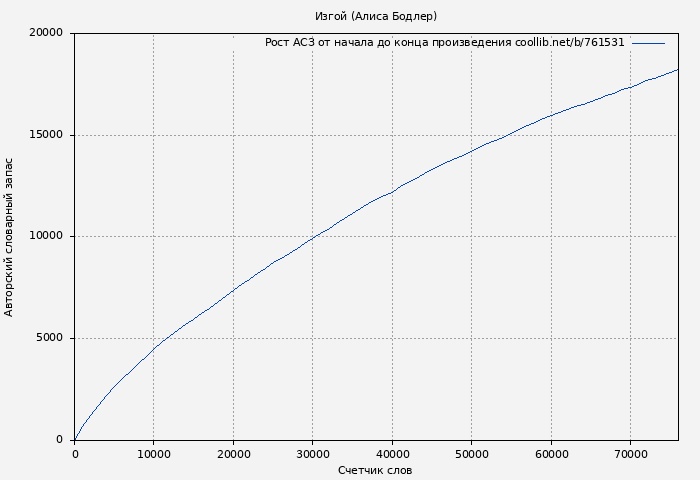This screenshot has height=480, width=700.
Task: Click the chart title "Изгой (Алиса Бодлер)"
Action: (x=375, y=16)
